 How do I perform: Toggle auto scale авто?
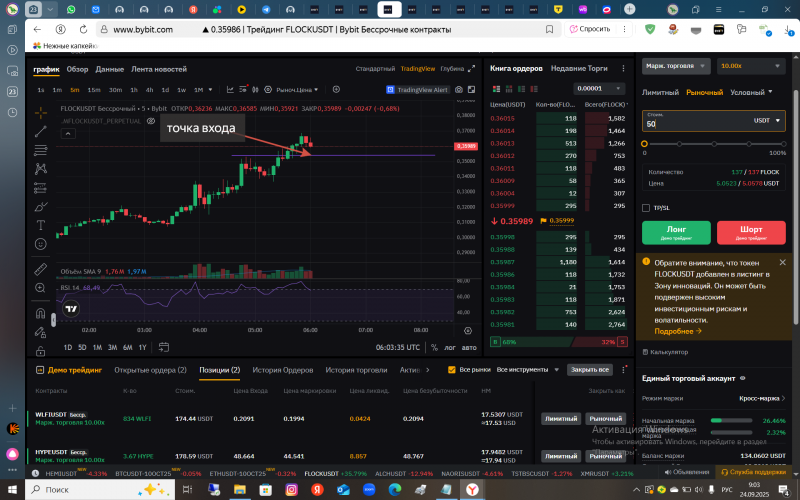pos(469,347)
